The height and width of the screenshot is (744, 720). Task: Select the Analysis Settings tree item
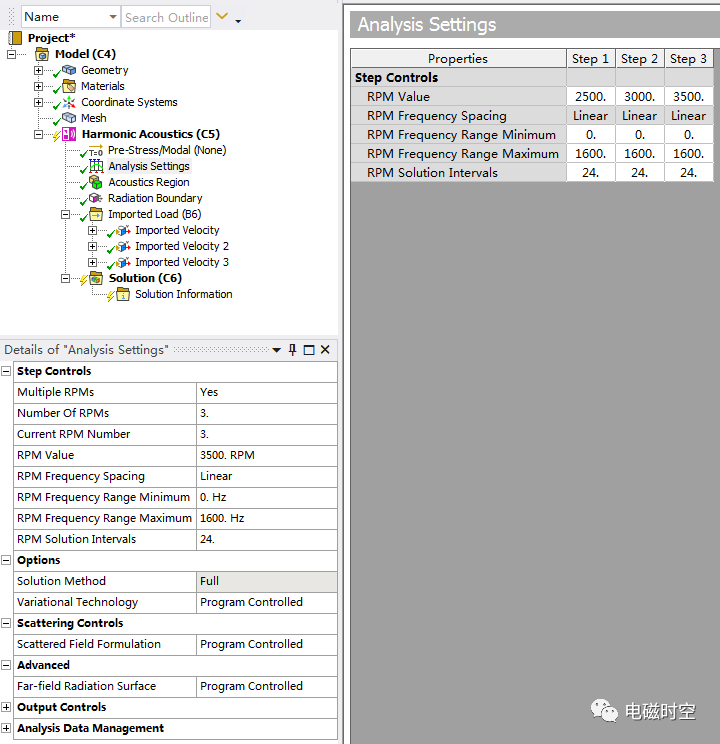pyautogui.click(x=149, y=166)
